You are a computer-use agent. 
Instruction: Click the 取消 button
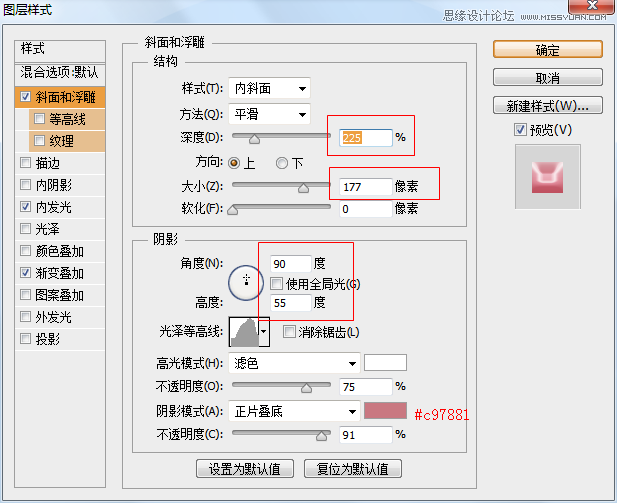[x=547, y=78]
